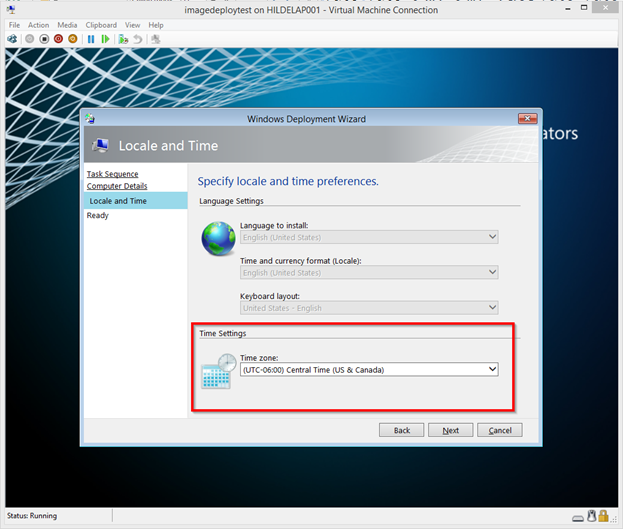
Task: Click the 'Language to install:' label
Action: point(274,225)
